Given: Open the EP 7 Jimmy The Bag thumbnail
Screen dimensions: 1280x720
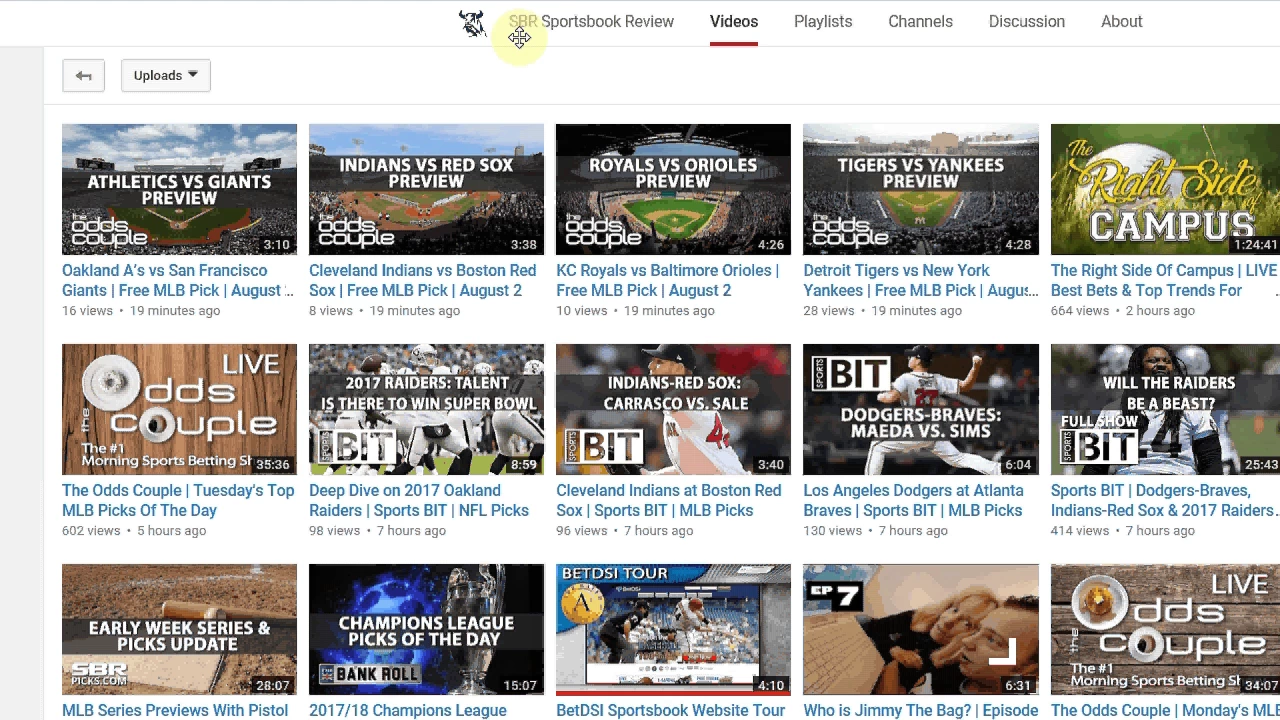Looking at the screenshot, I should [x=921, y=629].
